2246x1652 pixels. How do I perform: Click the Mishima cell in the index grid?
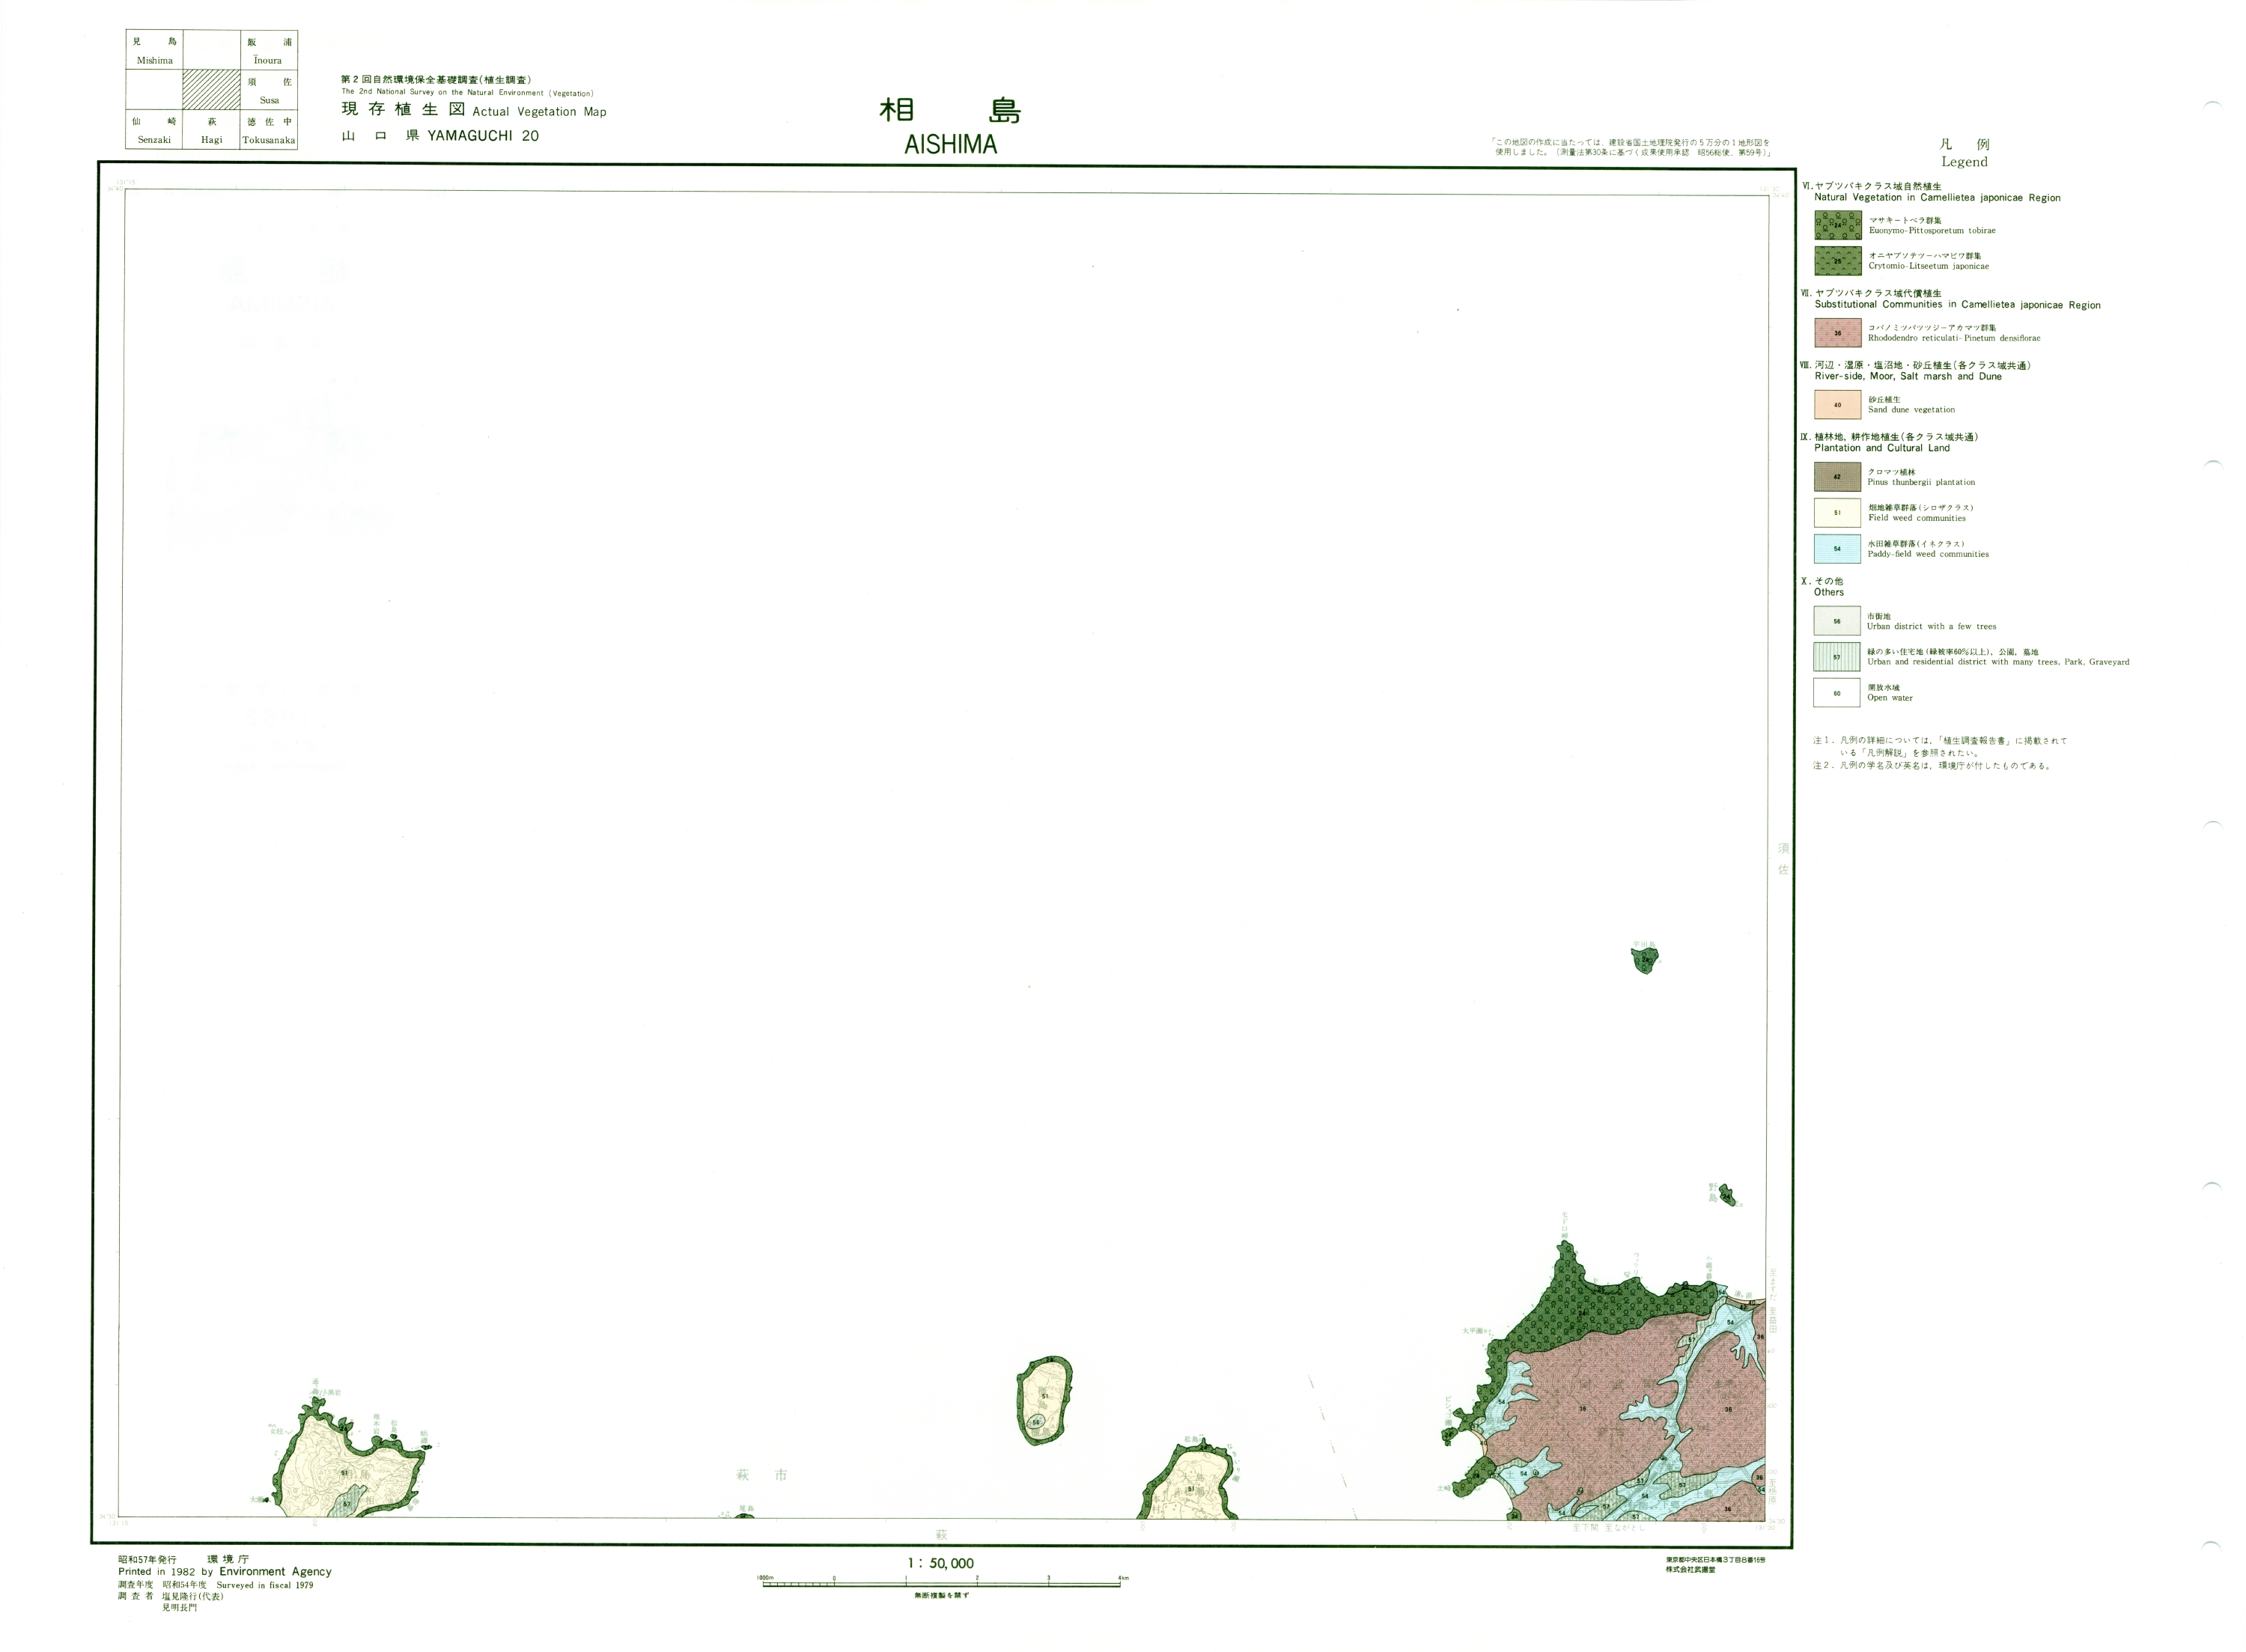[x=154, y=50]
